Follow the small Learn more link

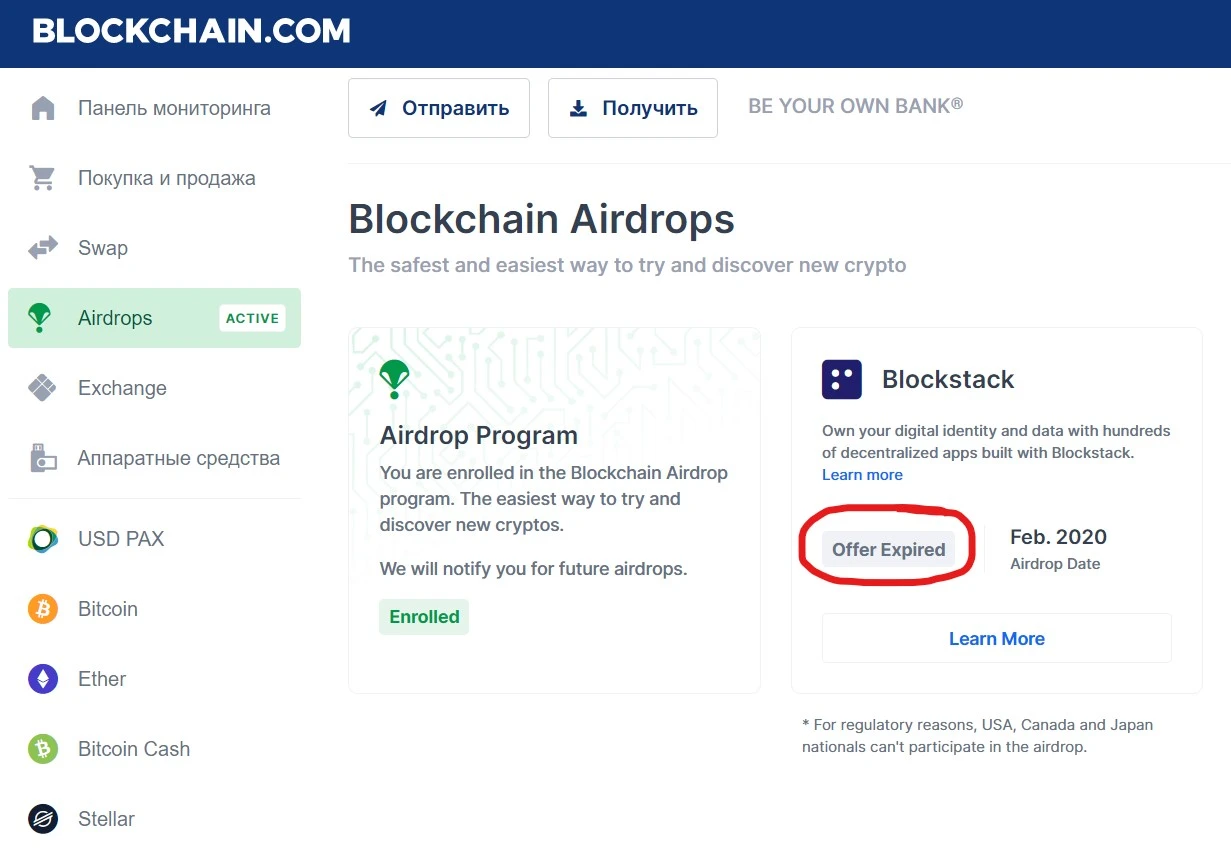coord(862,475)
